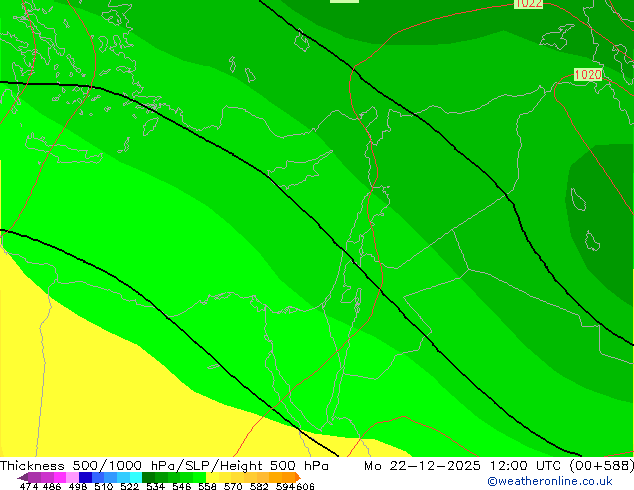Click the 486 legend value
Viewport: 634px width, 490px height.
pos(52,486)
